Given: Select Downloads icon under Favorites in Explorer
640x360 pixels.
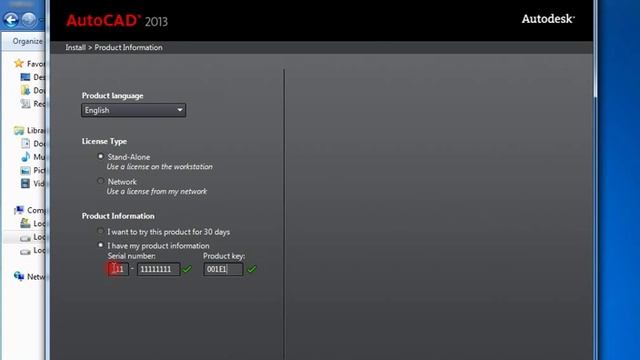Looking at the screenshot, I should [x=25, y=90].
